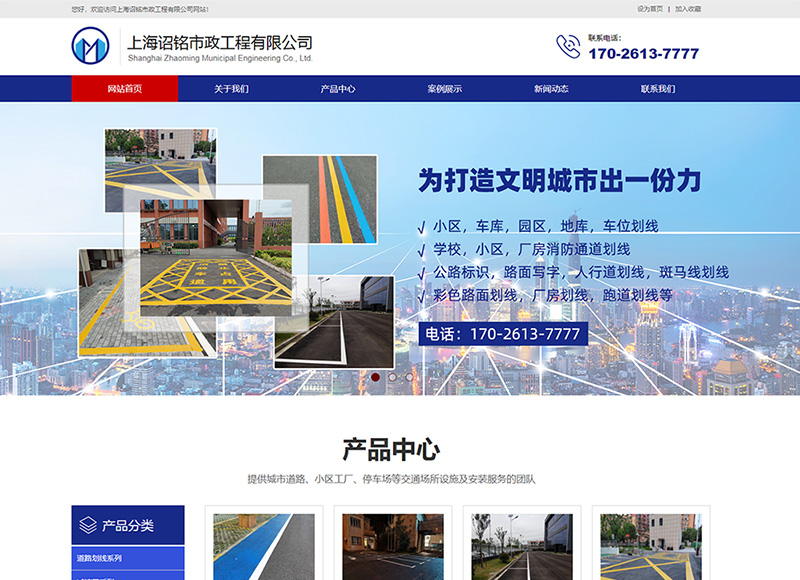The image size is (800, 580).
Task: Click the English company name subtitle
Action: pos(220,58)
